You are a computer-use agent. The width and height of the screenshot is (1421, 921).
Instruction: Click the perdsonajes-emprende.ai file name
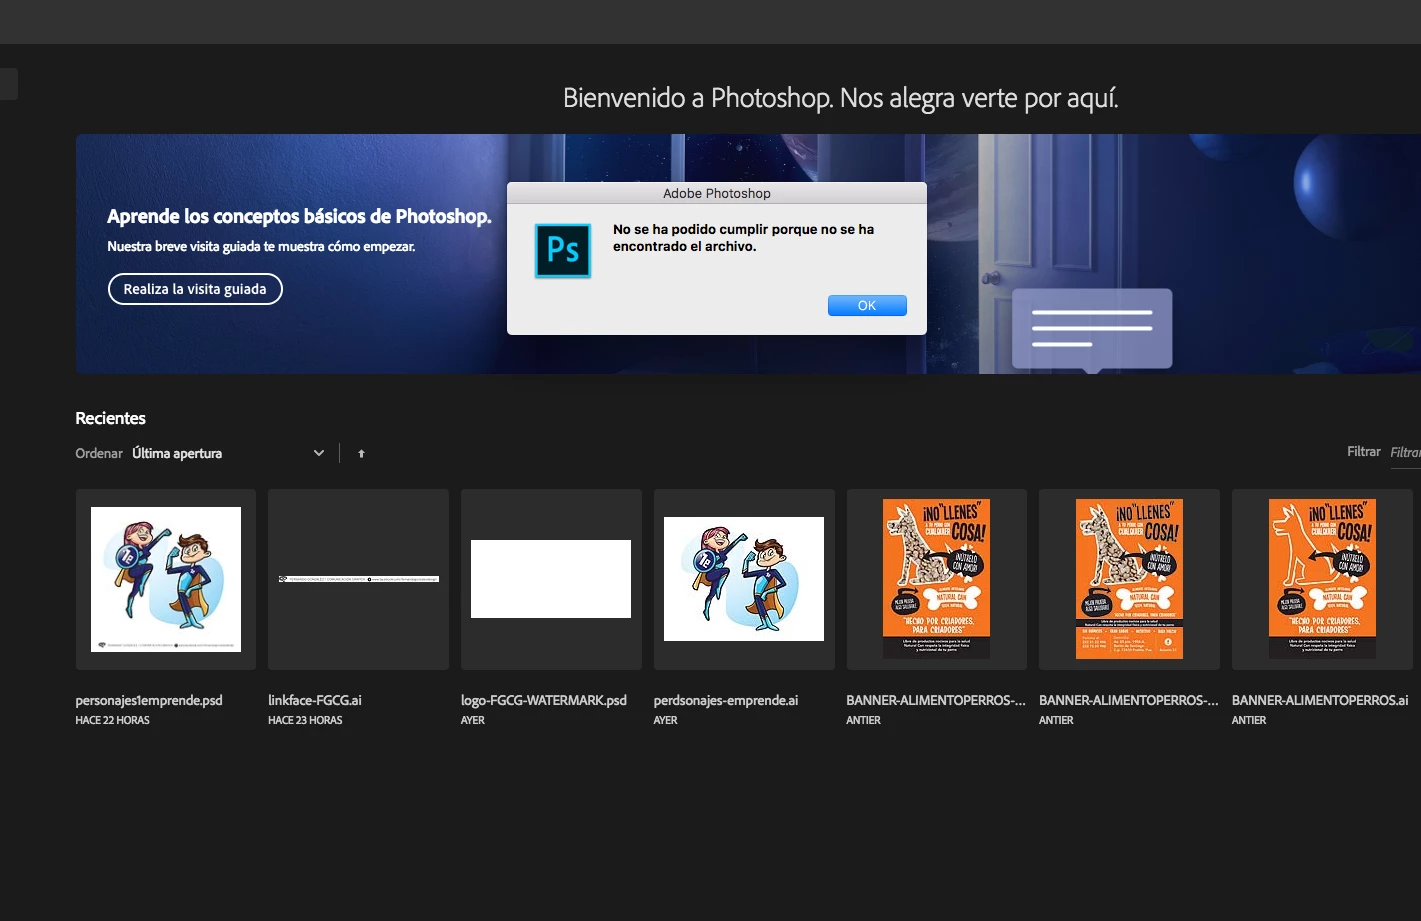tap(726, 700)
